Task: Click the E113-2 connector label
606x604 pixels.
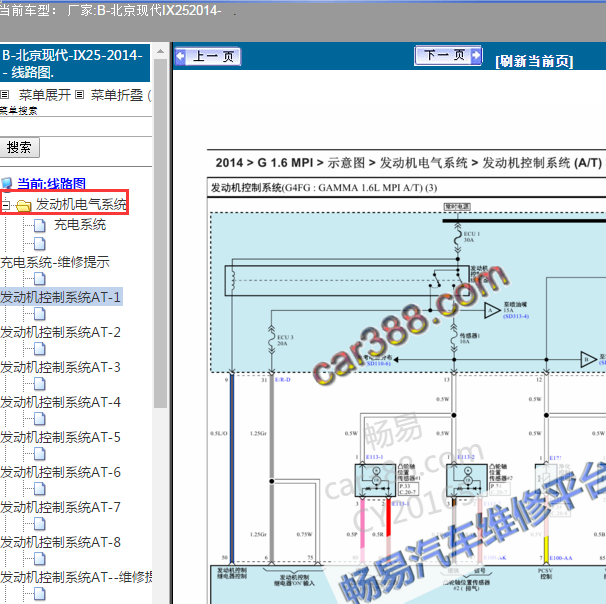Action: (x=466, y=457)
